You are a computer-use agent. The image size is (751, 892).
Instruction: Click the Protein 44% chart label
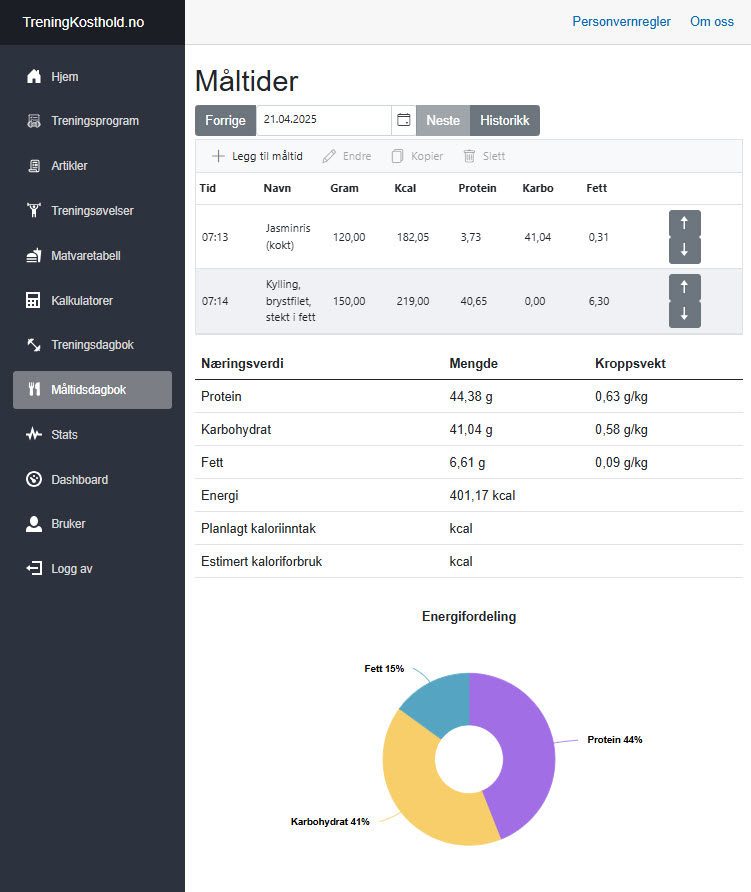[614, 740]
